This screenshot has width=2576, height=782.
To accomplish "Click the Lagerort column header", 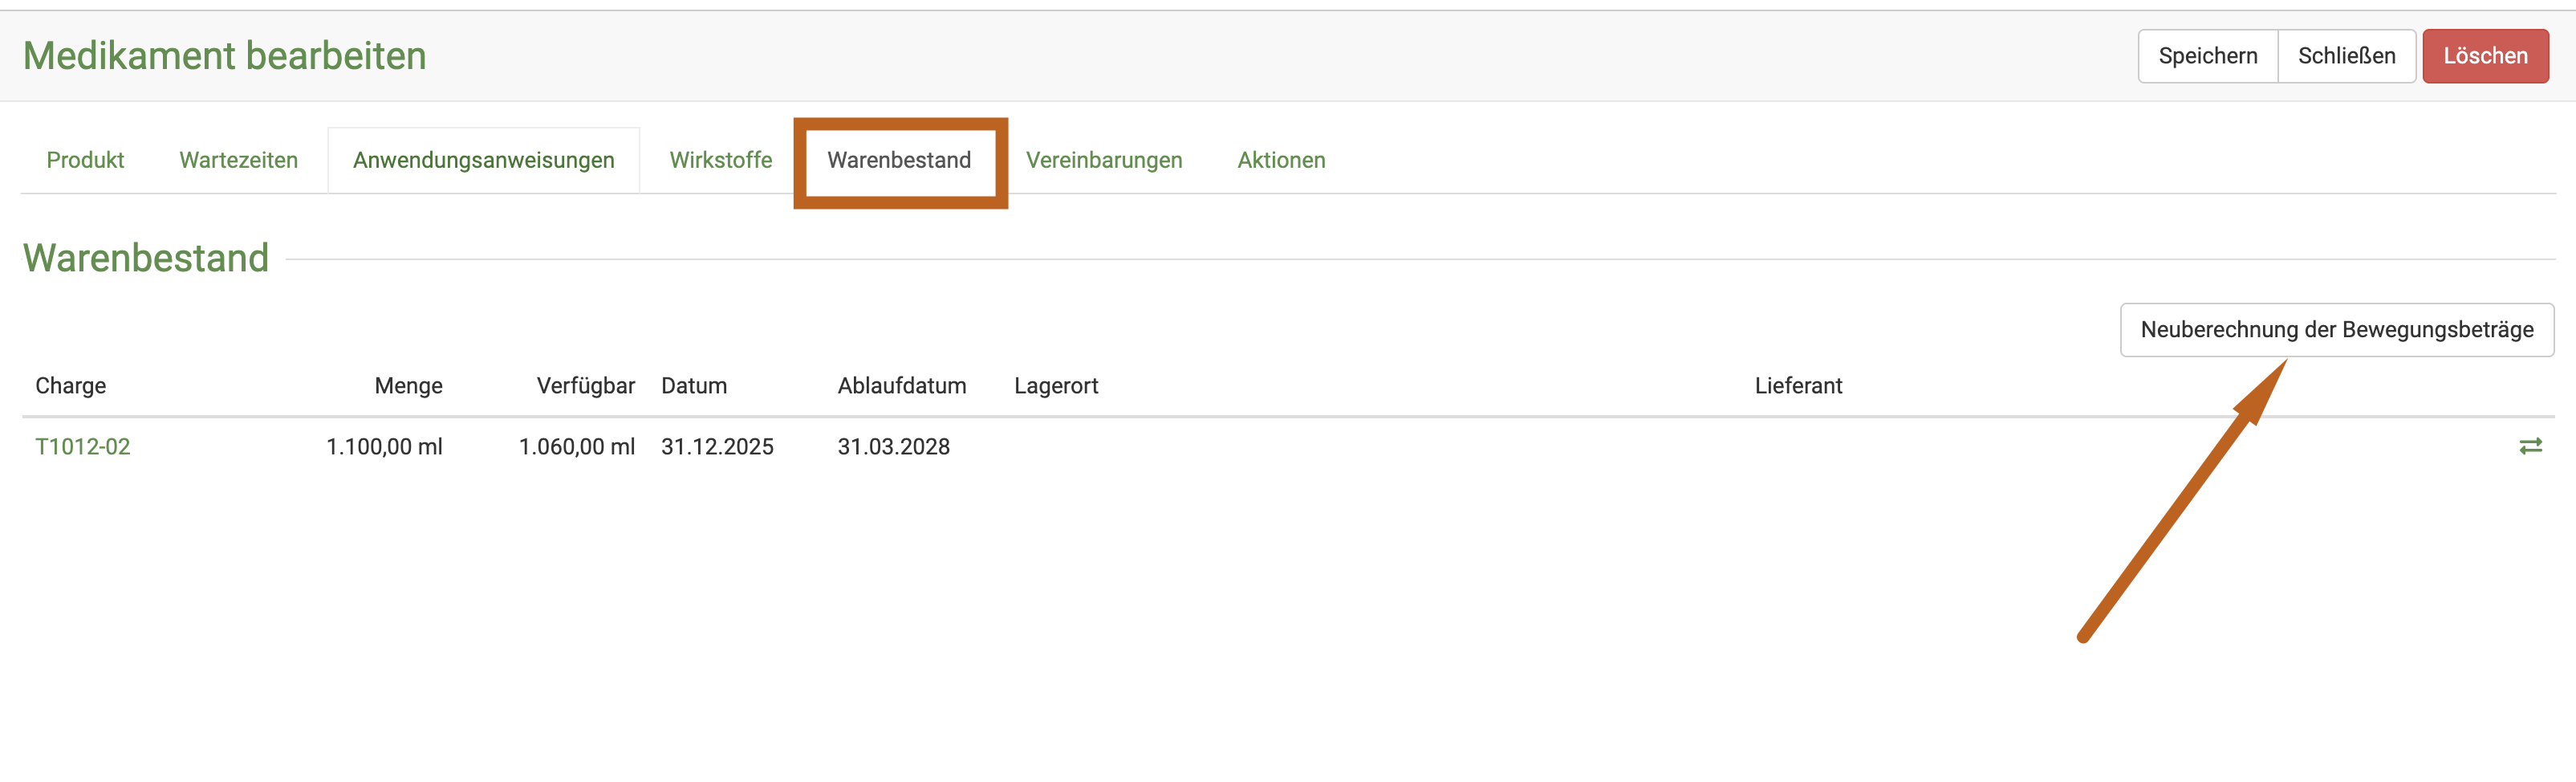I will 1055,386.
